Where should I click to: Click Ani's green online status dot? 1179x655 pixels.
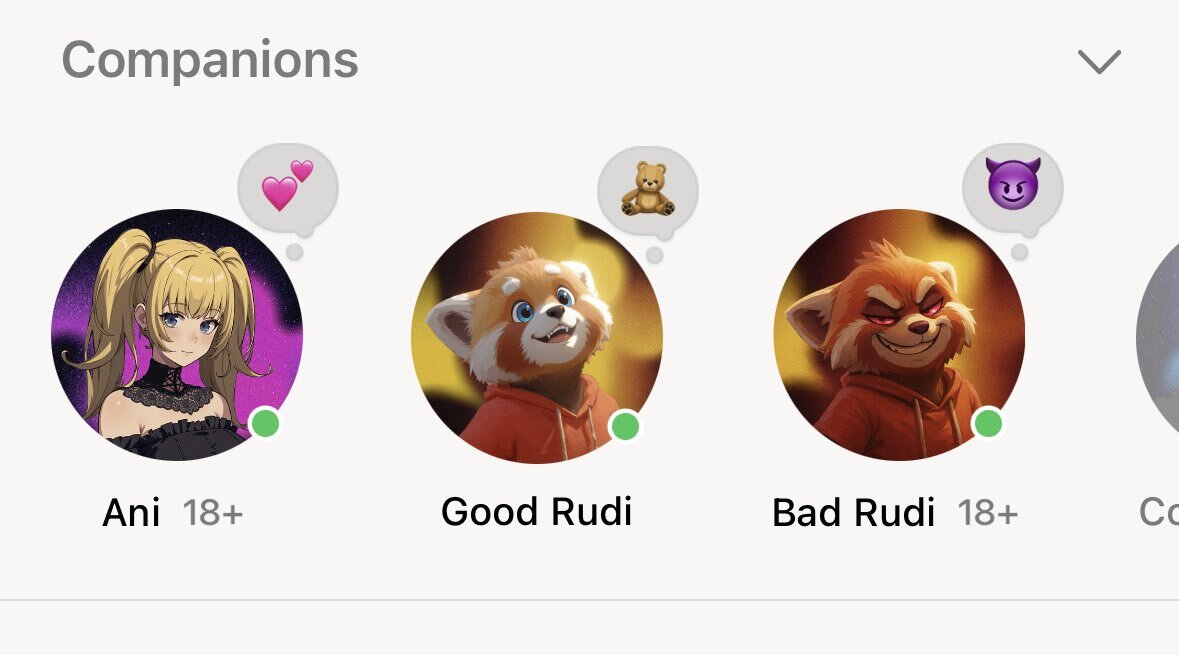coord(265,423)
